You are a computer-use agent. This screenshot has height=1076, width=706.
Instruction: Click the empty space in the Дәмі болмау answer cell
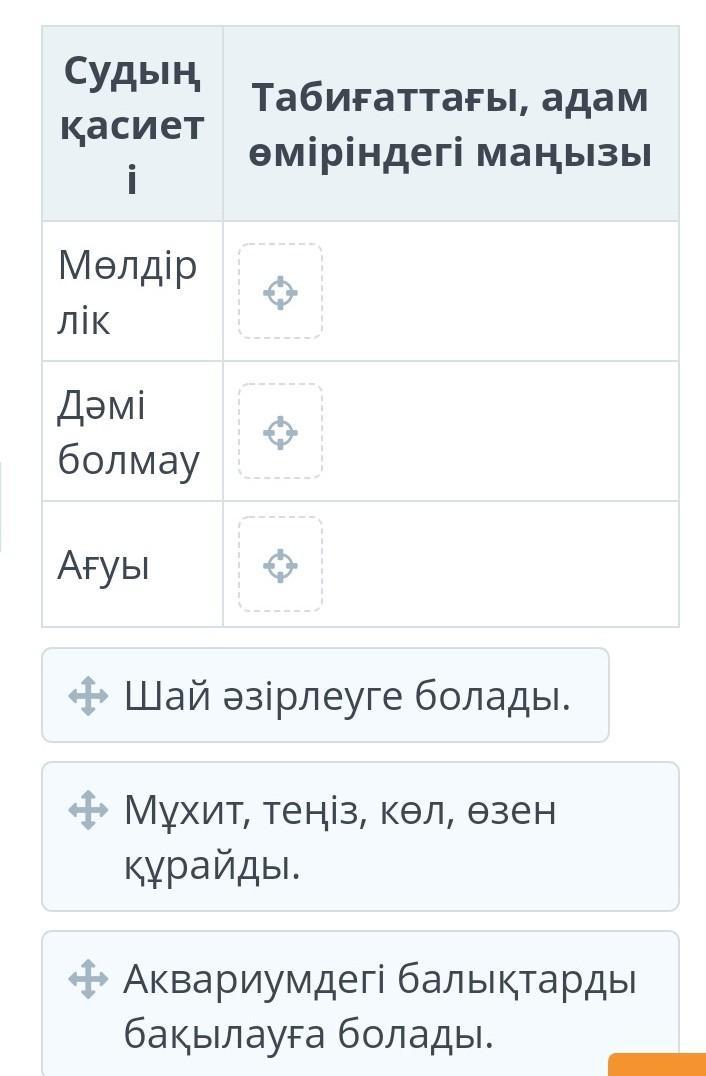[x=500, y=432]
